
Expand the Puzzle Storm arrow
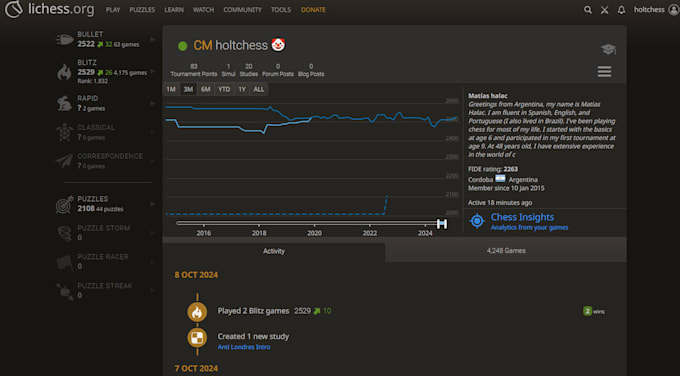click(153, 233)
